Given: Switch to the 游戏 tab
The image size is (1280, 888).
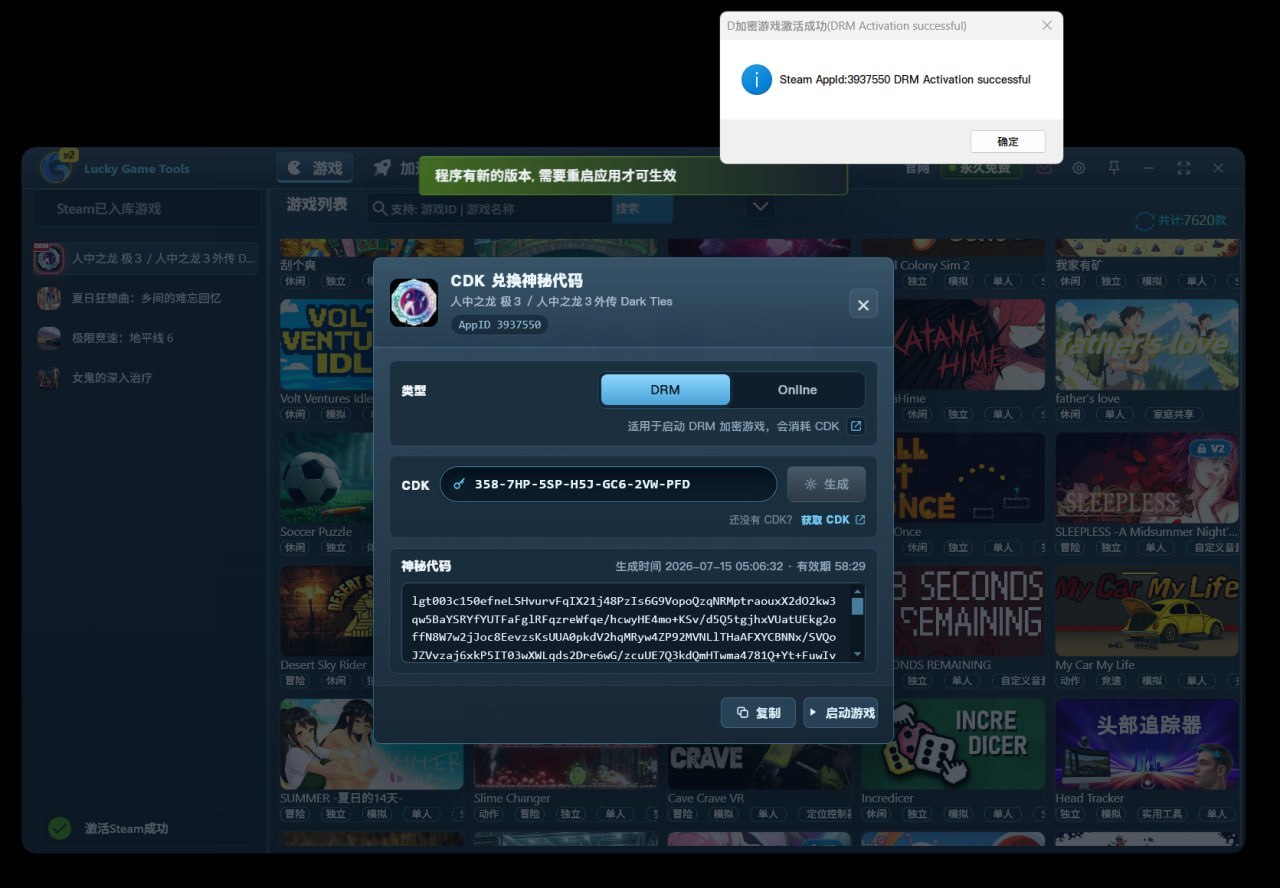Looking at the screenshot, I should [x=315, y=168].
